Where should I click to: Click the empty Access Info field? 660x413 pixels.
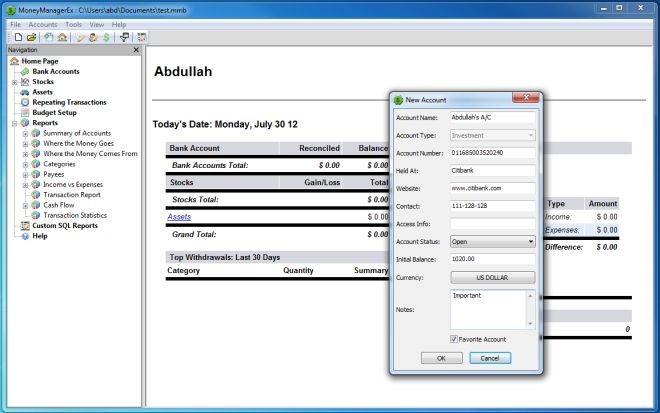[x=492, y=224]
